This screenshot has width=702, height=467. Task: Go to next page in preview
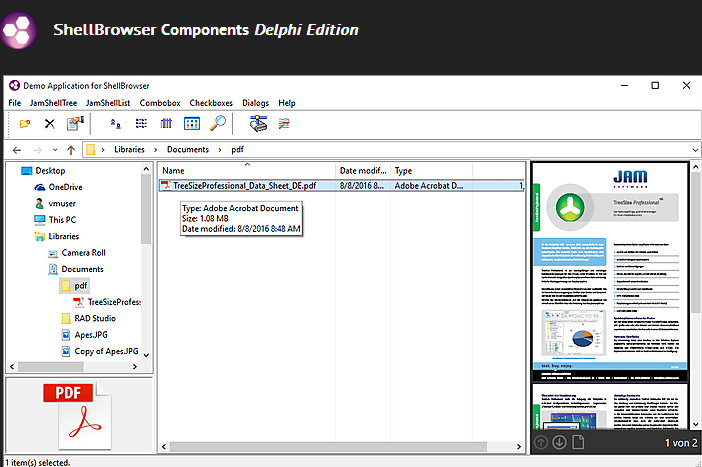(559, 443)
